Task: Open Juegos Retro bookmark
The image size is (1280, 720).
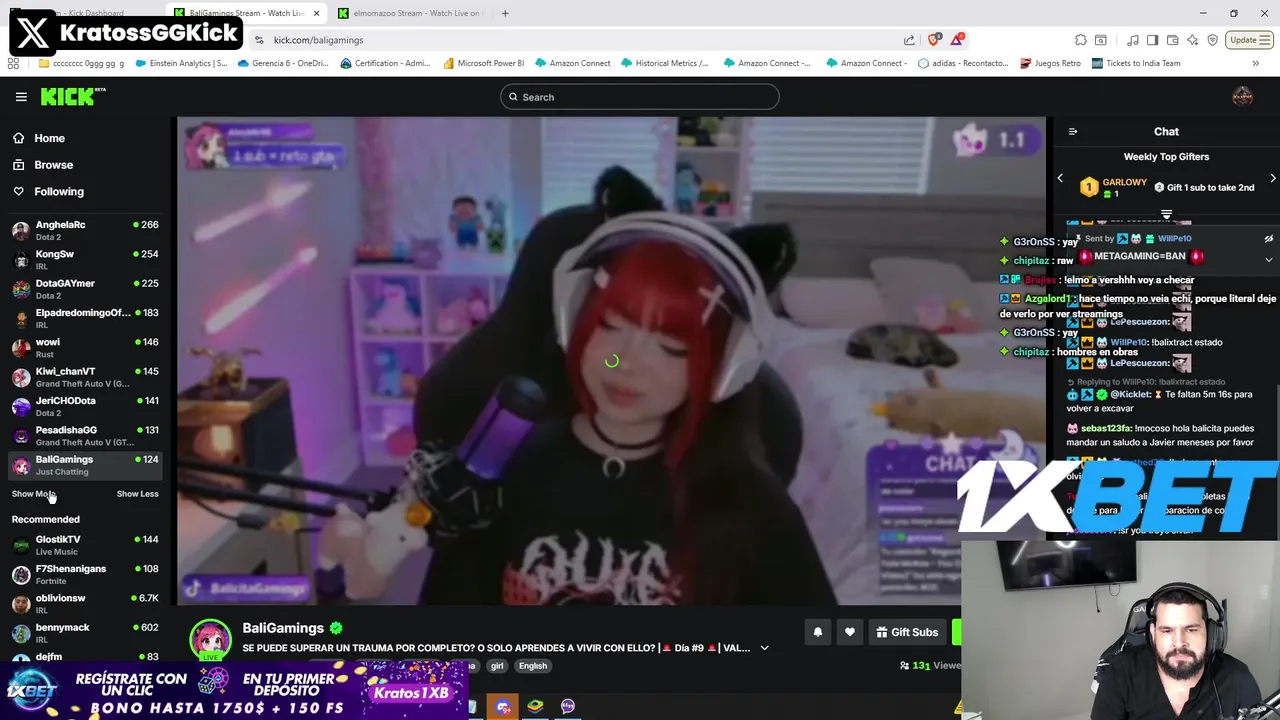Action: [x=1050, y=63]
